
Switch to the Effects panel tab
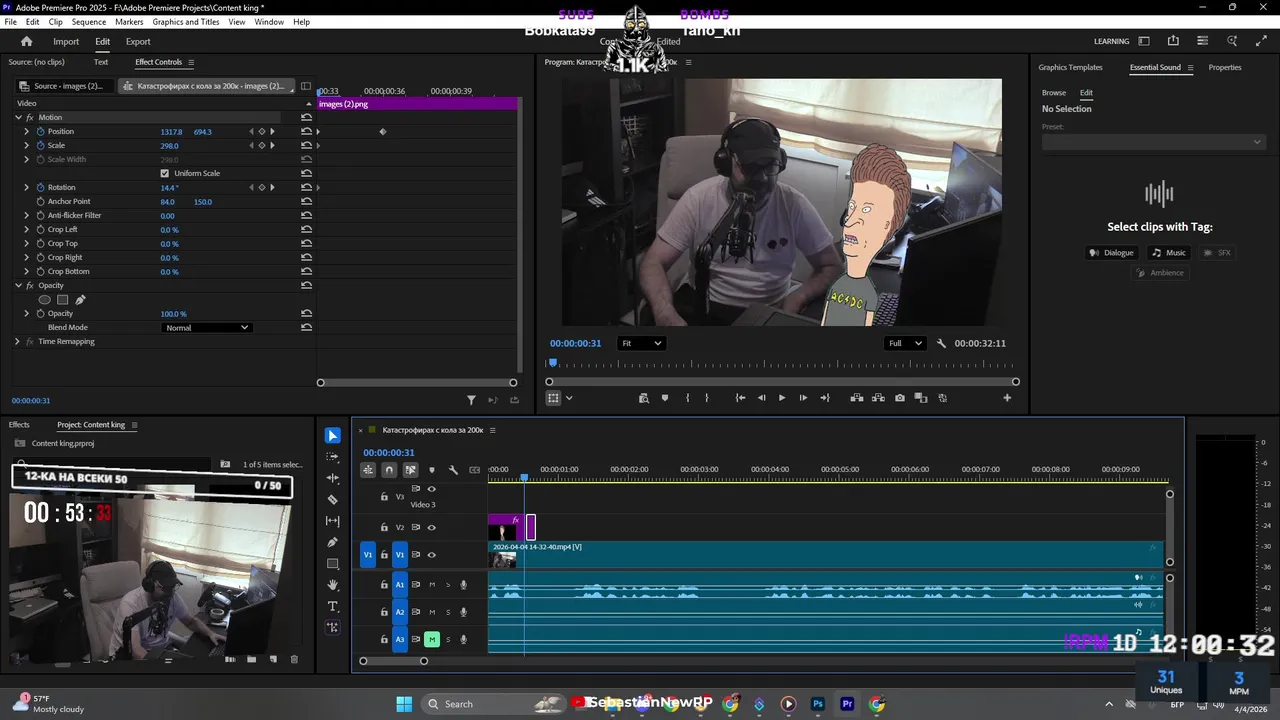click(x=19, y=425)
